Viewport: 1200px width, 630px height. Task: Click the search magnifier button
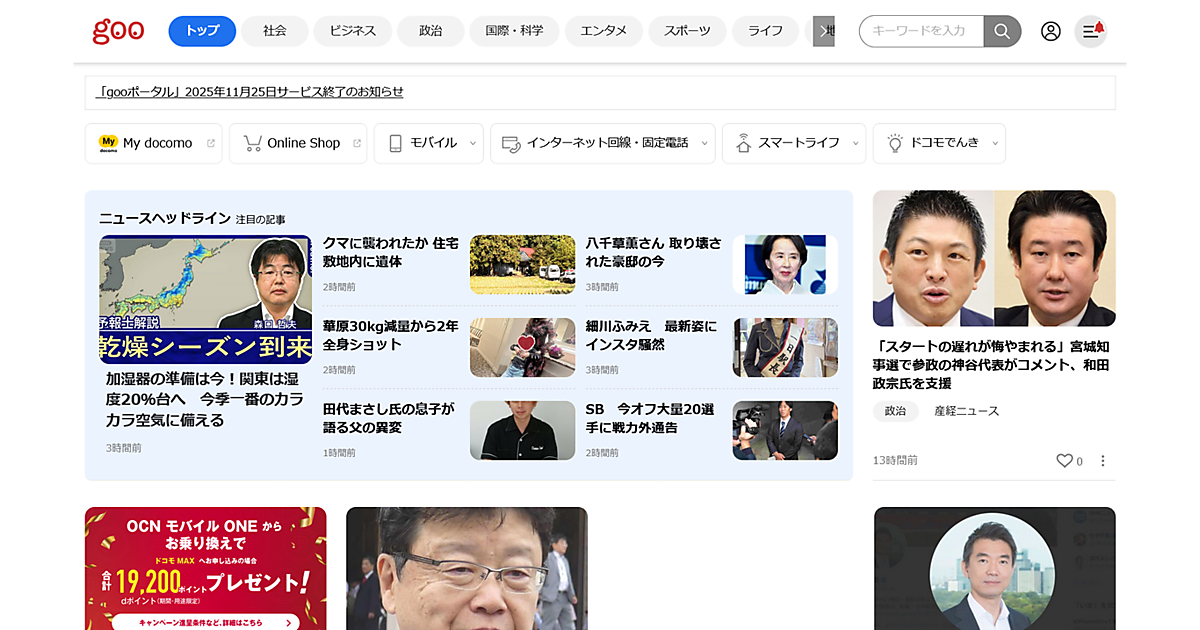tap(1002, 31)
